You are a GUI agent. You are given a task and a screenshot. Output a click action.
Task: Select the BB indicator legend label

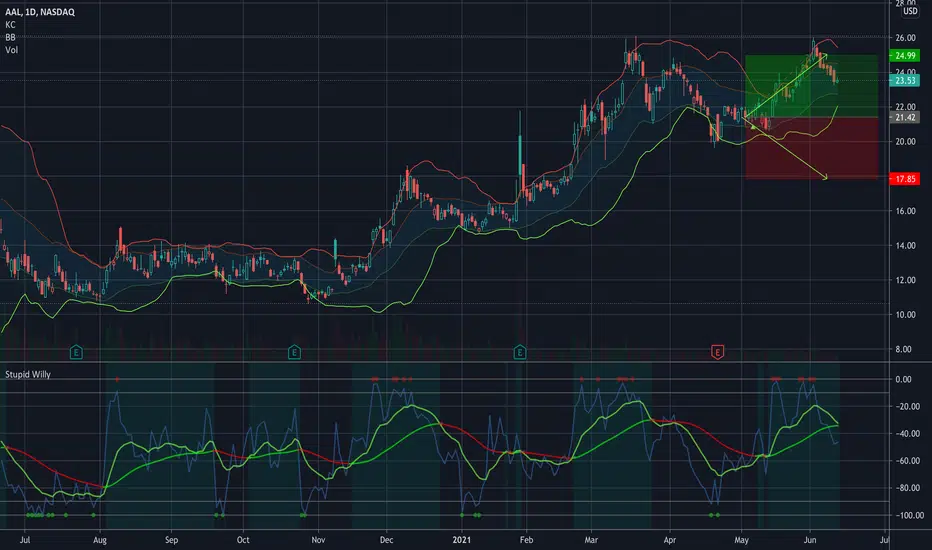[10, 37]
